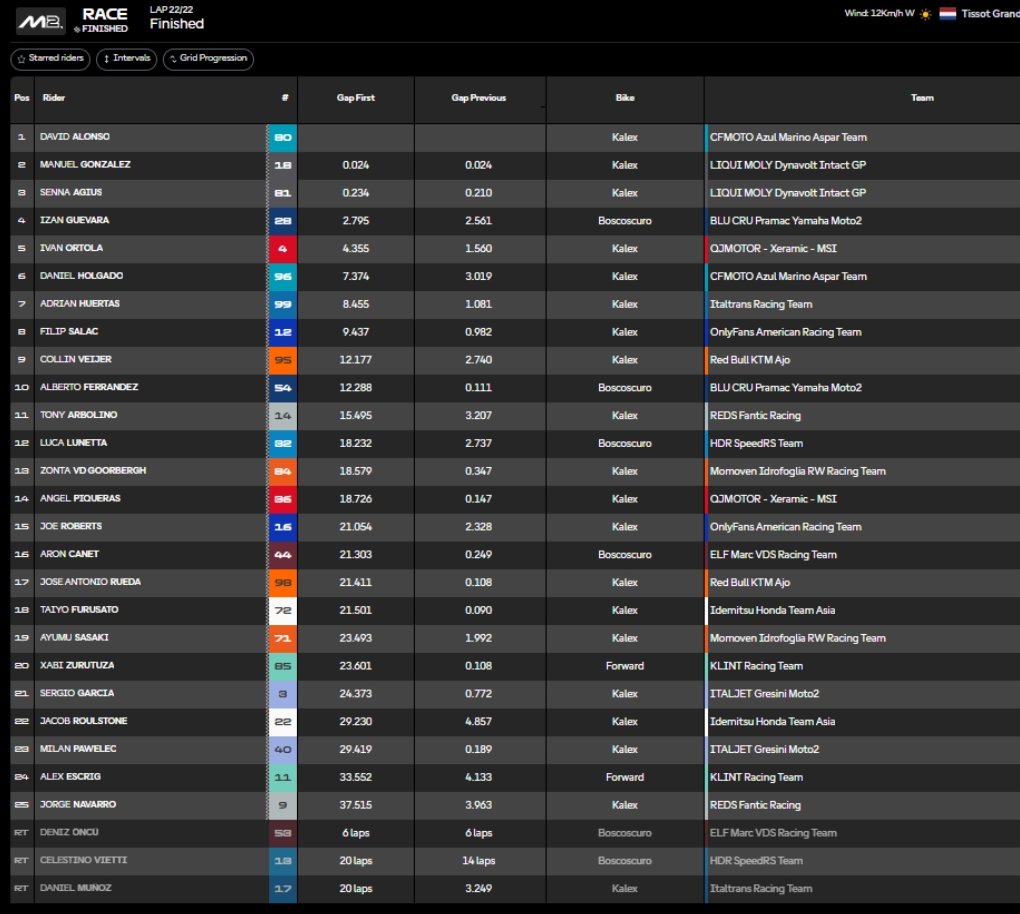Select rider JACOB ROULSTONE
Viewport: 1020px width, 914px height.
[x=83, y=721]
